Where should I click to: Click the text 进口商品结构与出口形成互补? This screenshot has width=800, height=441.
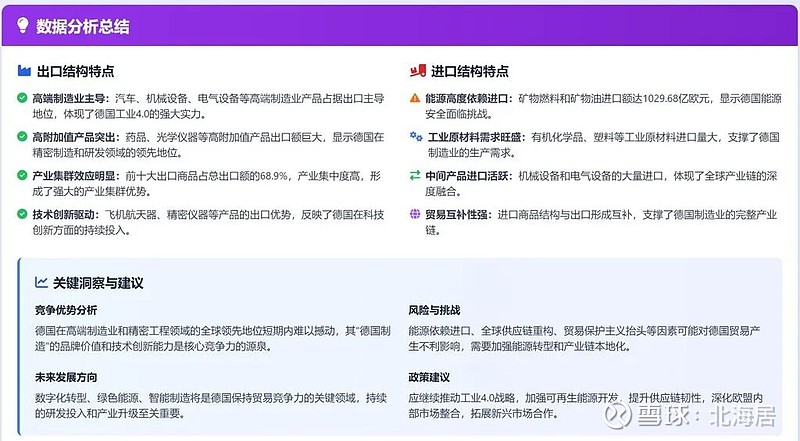pyautogui.click(x=565, y=215)
